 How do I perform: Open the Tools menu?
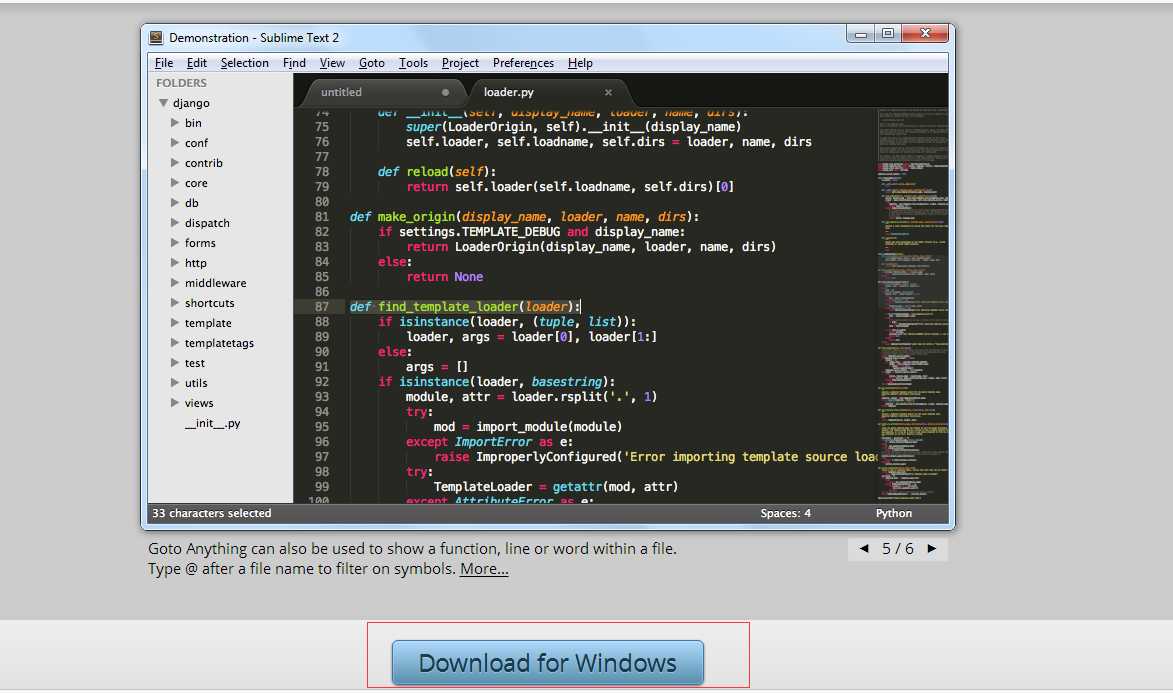[413, 63]
